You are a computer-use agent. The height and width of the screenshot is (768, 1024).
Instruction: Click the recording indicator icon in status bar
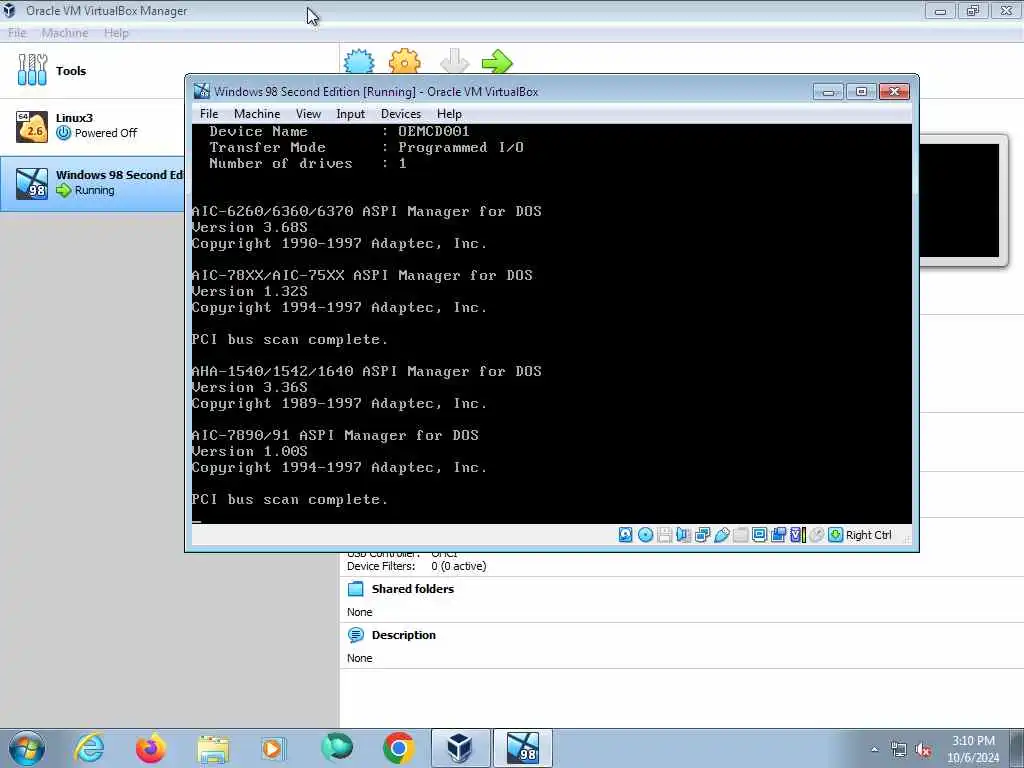[x=778, y=535]
